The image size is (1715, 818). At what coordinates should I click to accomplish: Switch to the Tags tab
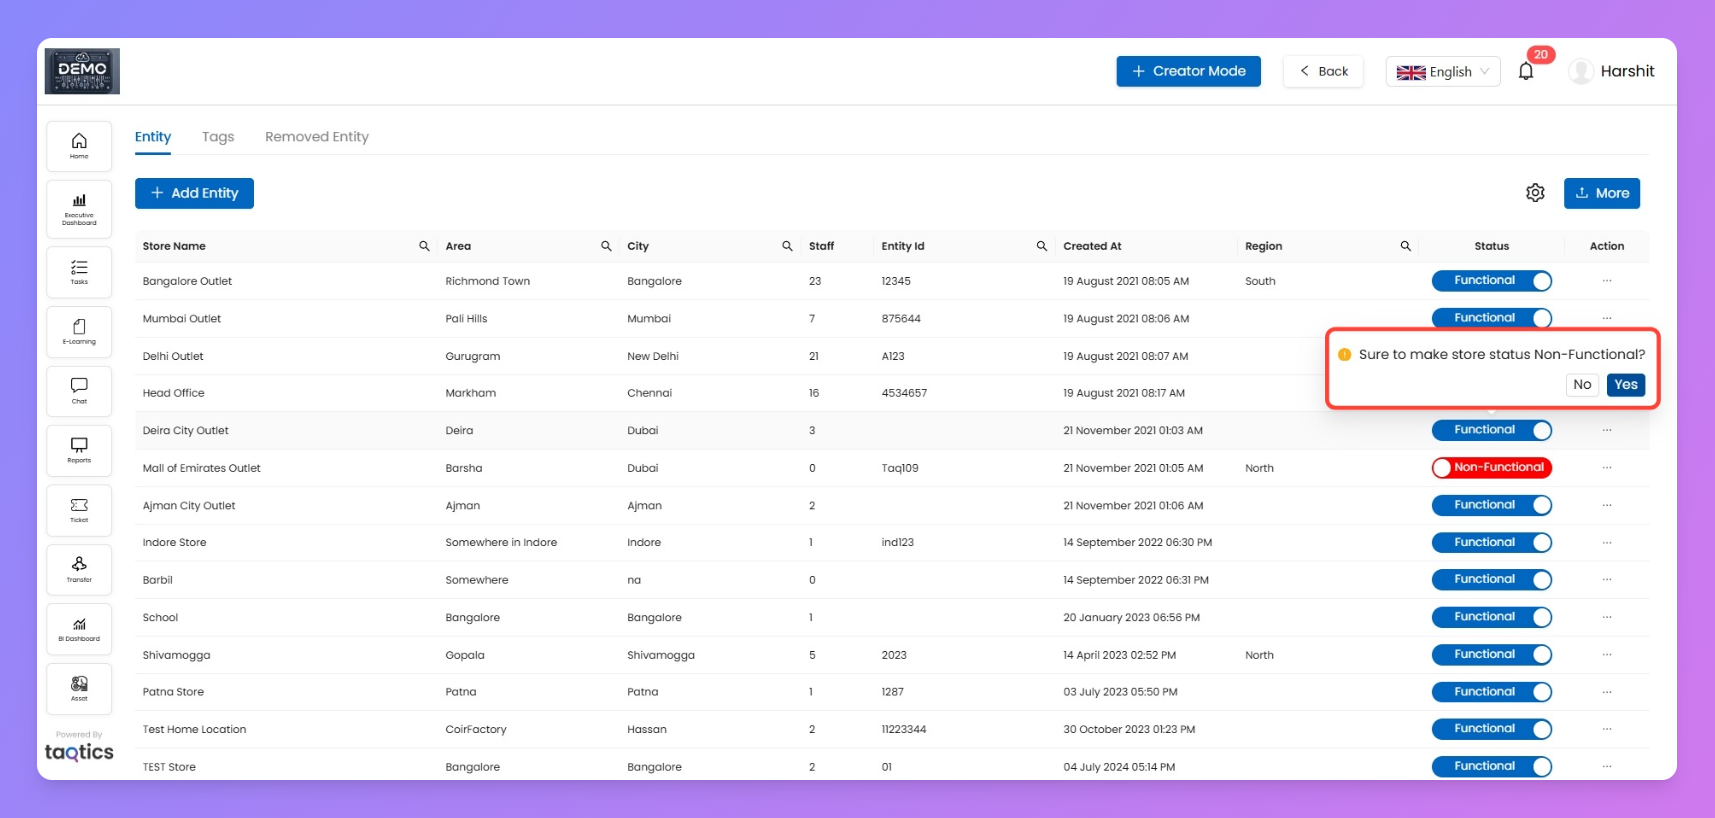[x=218, y=137]
